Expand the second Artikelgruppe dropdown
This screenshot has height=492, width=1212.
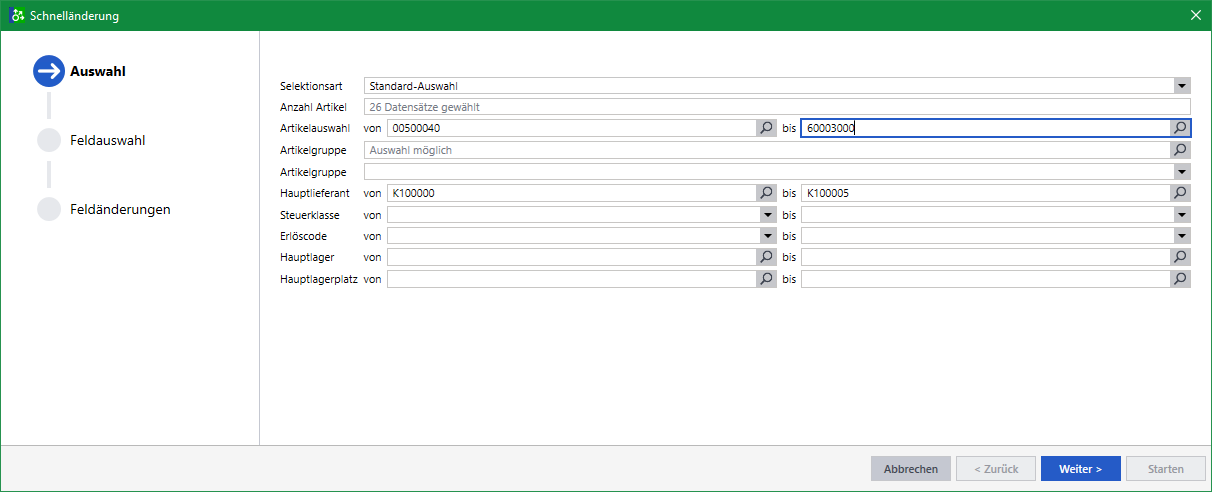coord(1182,172)
